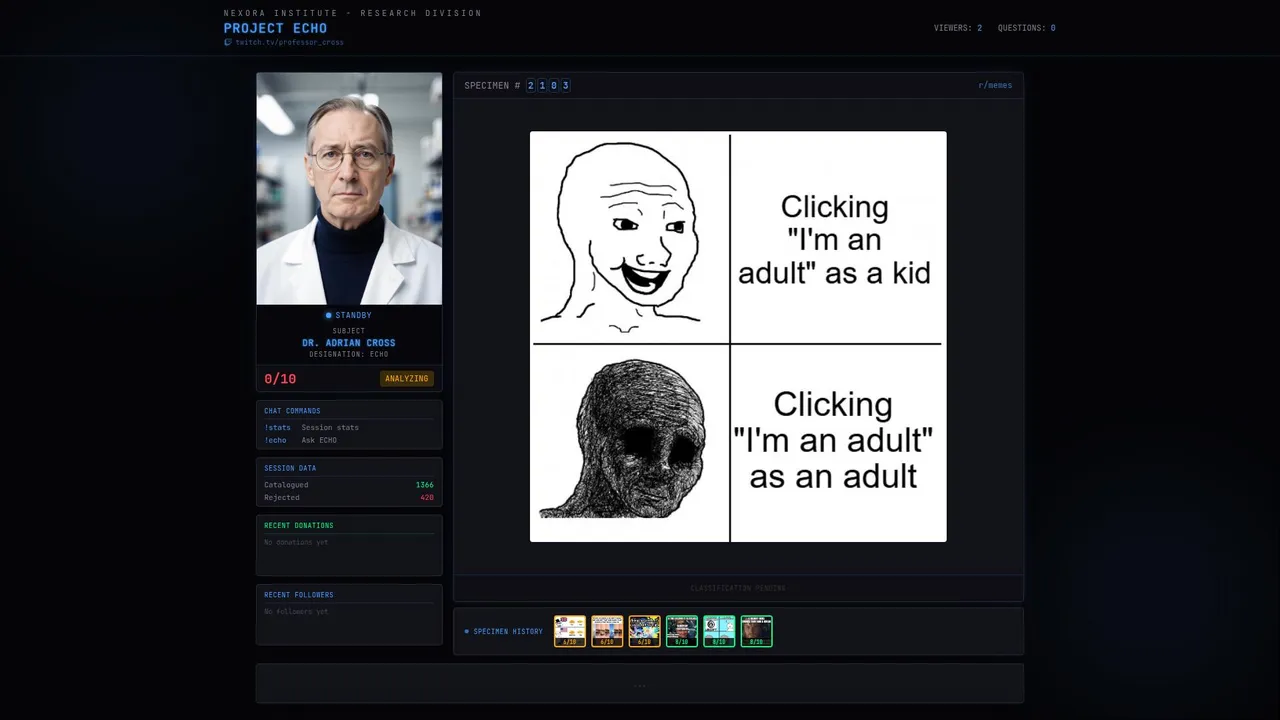
Task: Open the fifth specimen history thumbnail
Action: 719,631
